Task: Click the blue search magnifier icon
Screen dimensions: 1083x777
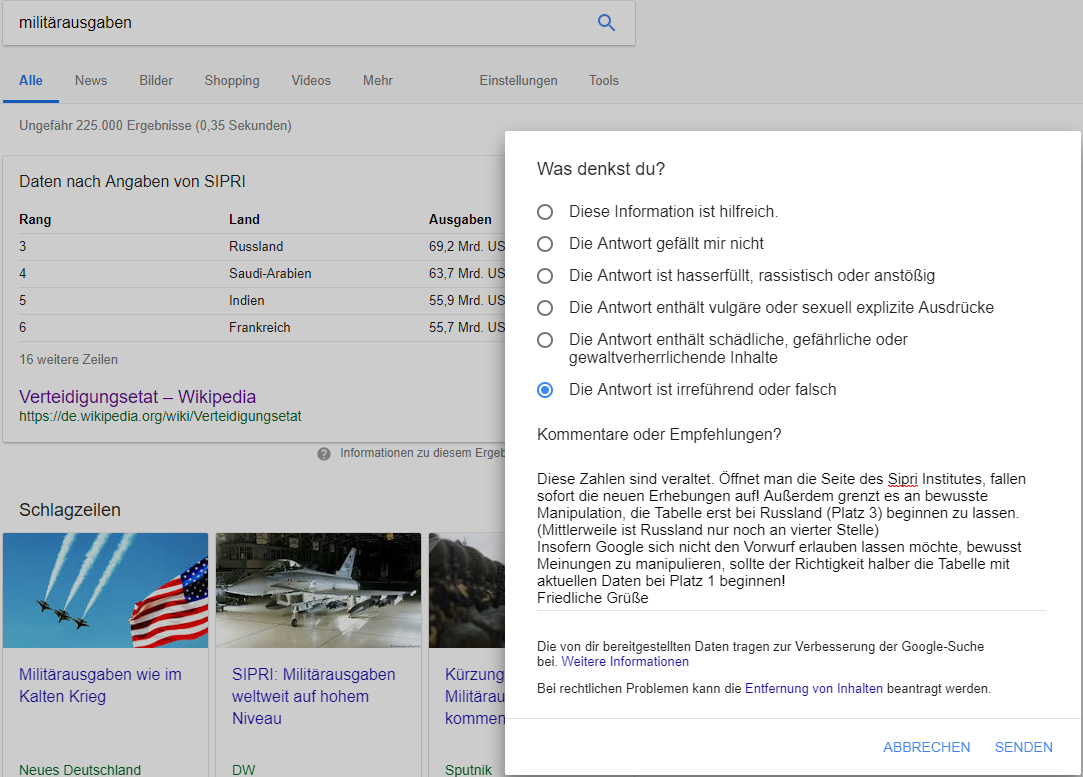Action: pyautogui.click(x=606, y=23)
